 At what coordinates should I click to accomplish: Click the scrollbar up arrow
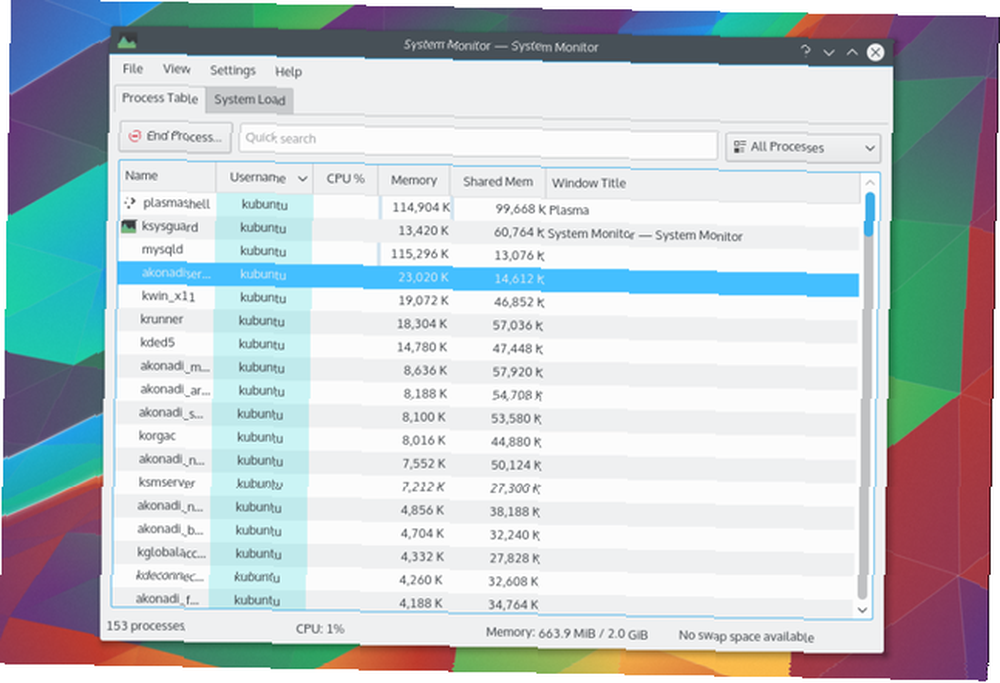(x=870, y=183)
